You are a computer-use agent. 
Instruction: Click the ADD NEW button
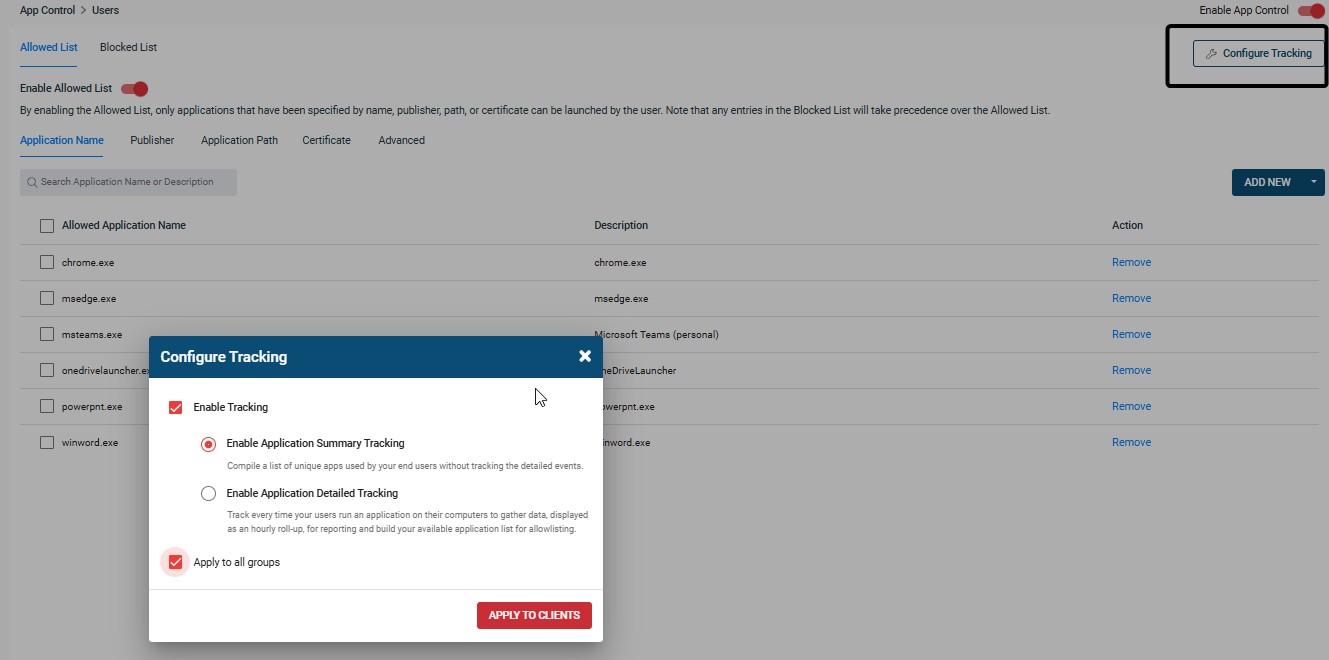pos(1266,182)
